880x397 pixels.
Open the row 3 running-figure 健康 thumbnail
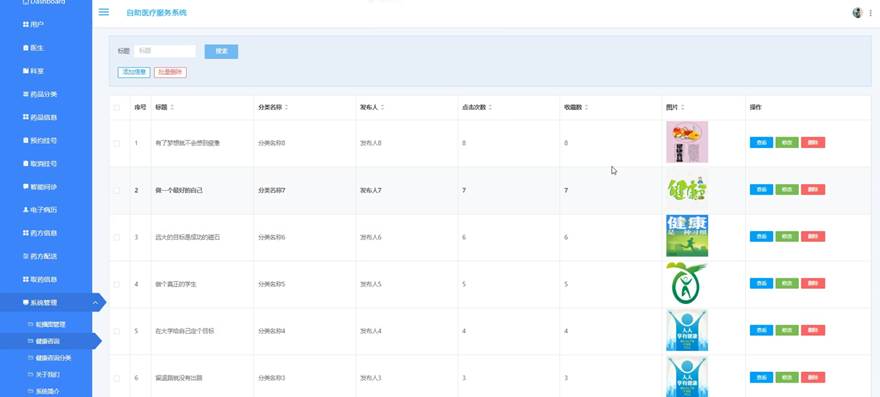(x=687, y=236)
